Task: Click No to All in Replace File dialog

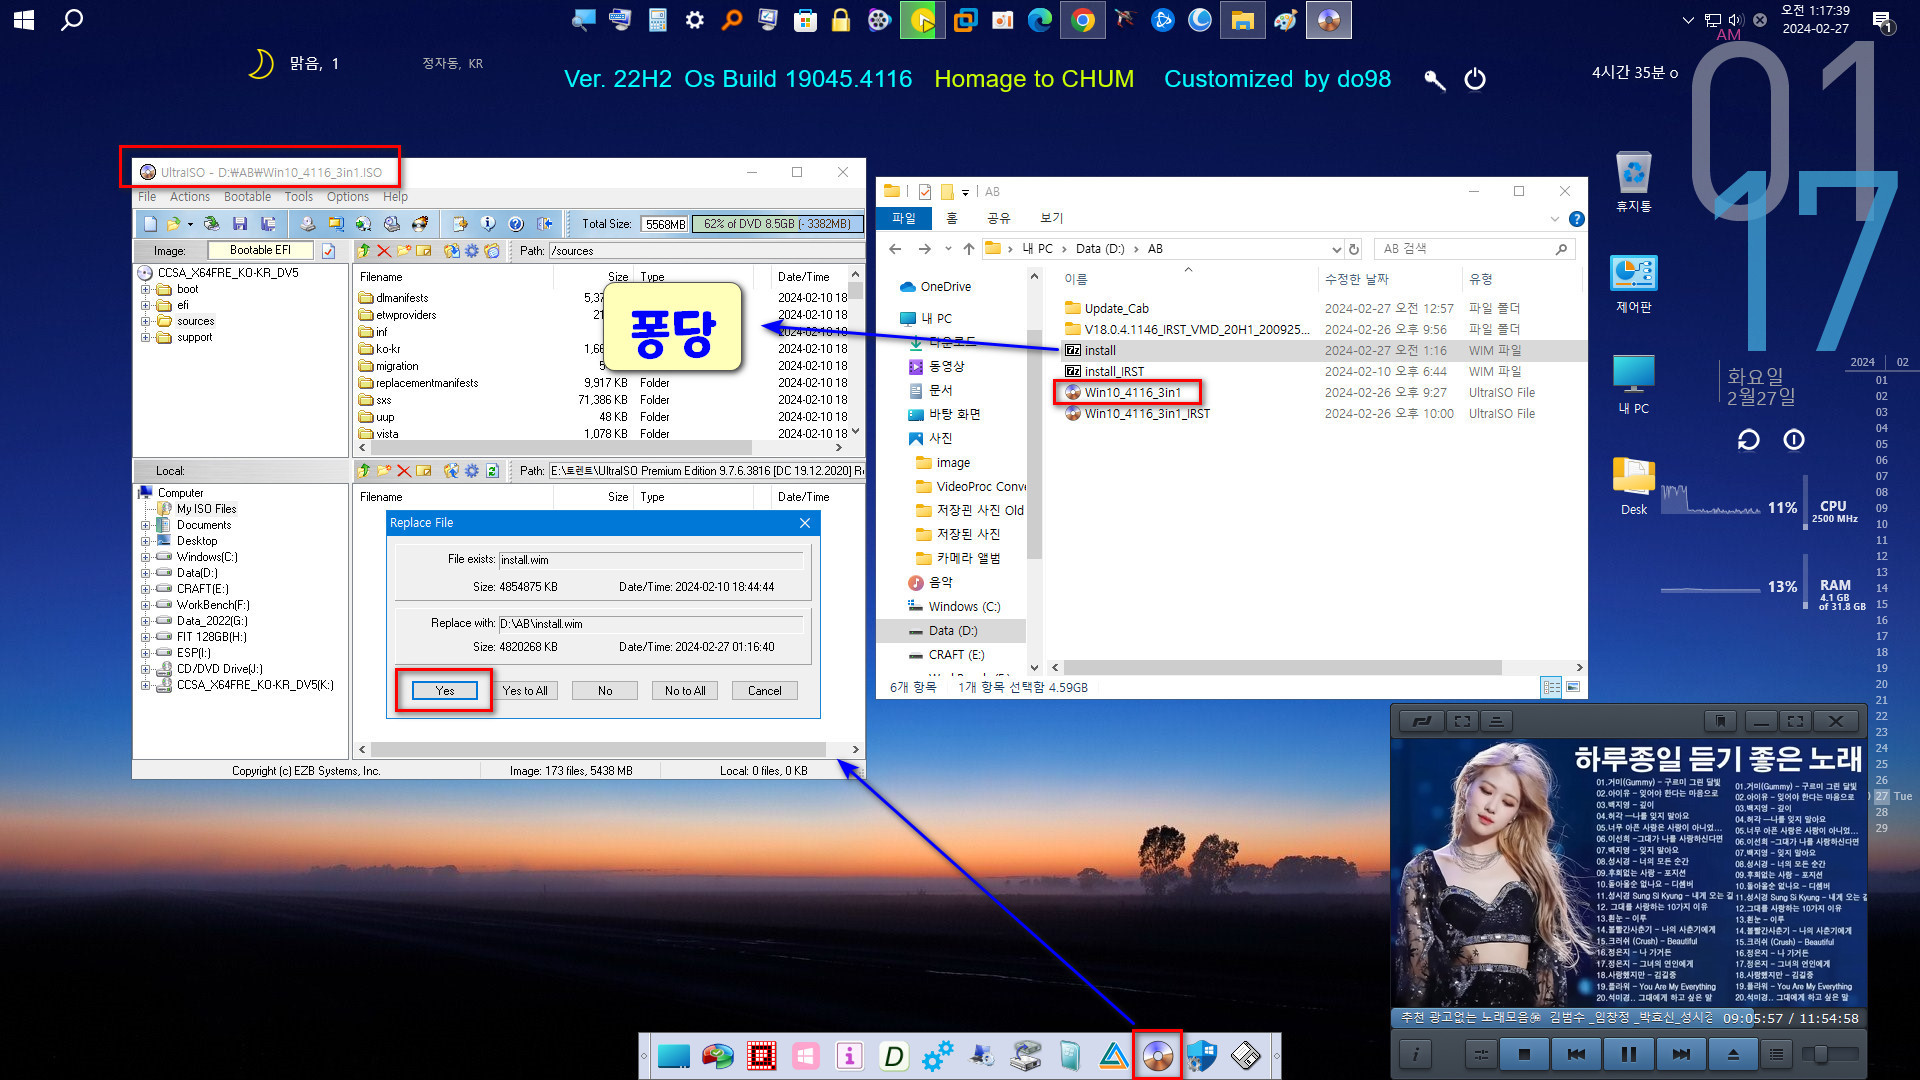Action: click(685, 691)
